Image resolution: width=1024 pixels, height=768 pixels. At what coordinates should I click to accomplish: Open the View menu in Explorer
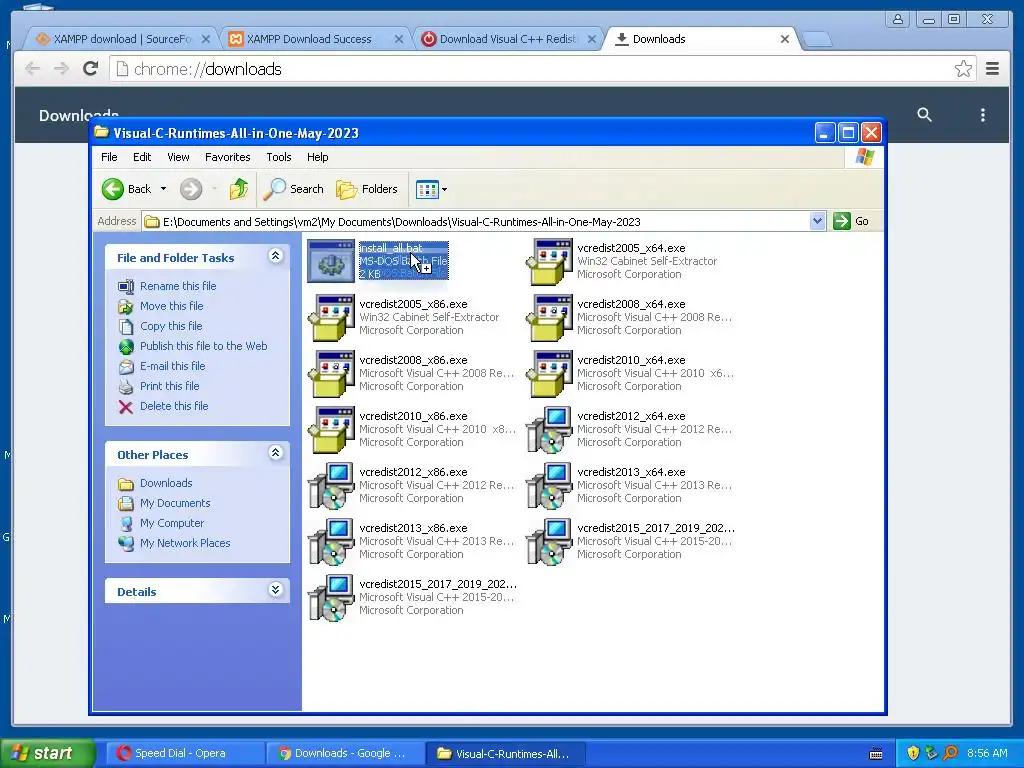[x=178, y=157]
